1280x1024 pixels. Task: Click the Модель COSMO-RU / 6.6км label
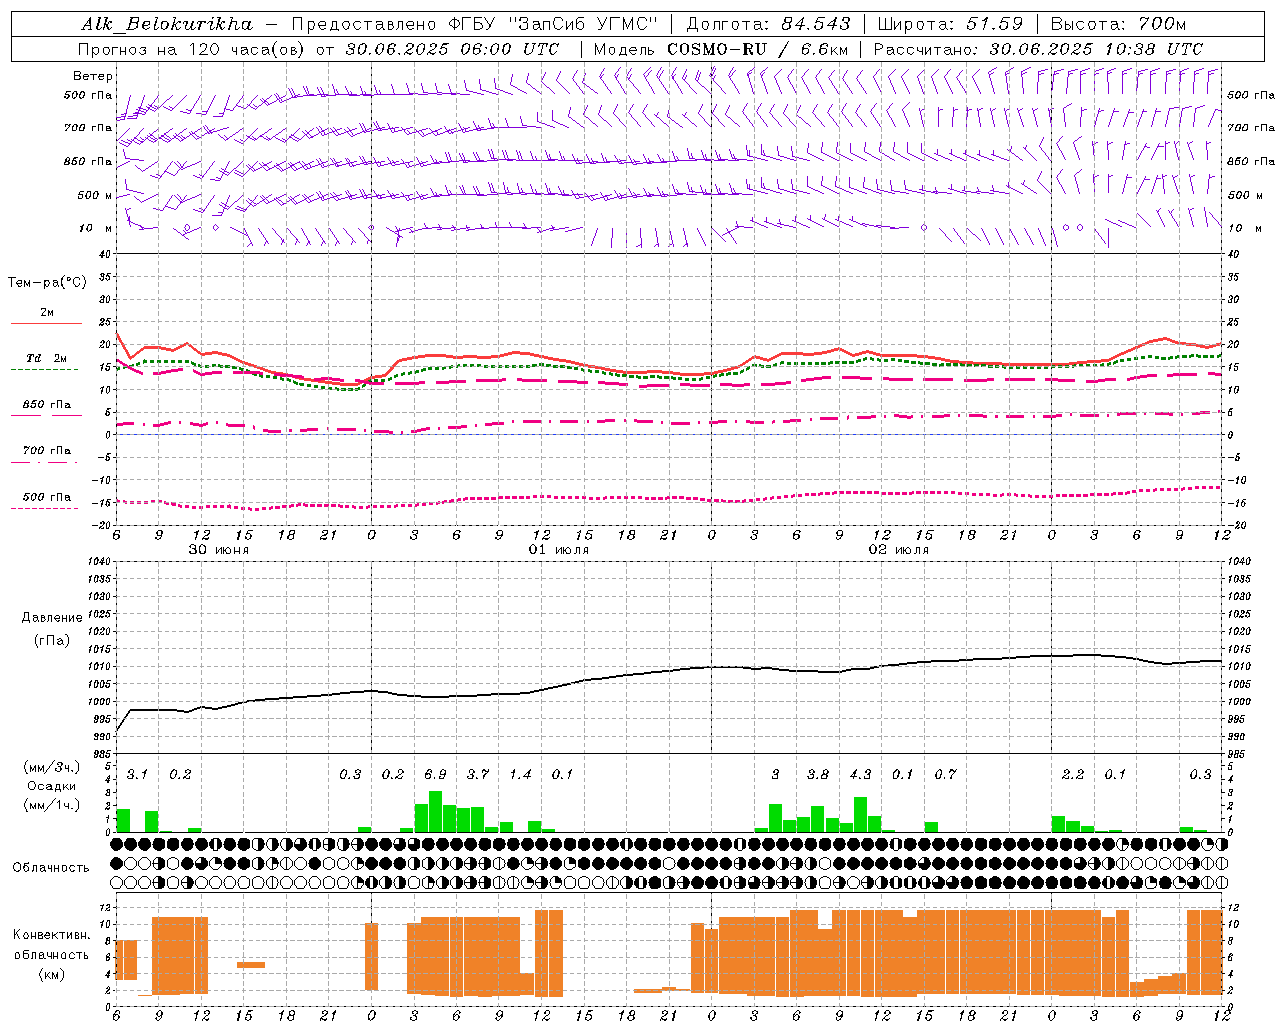(x=721, y=49)
